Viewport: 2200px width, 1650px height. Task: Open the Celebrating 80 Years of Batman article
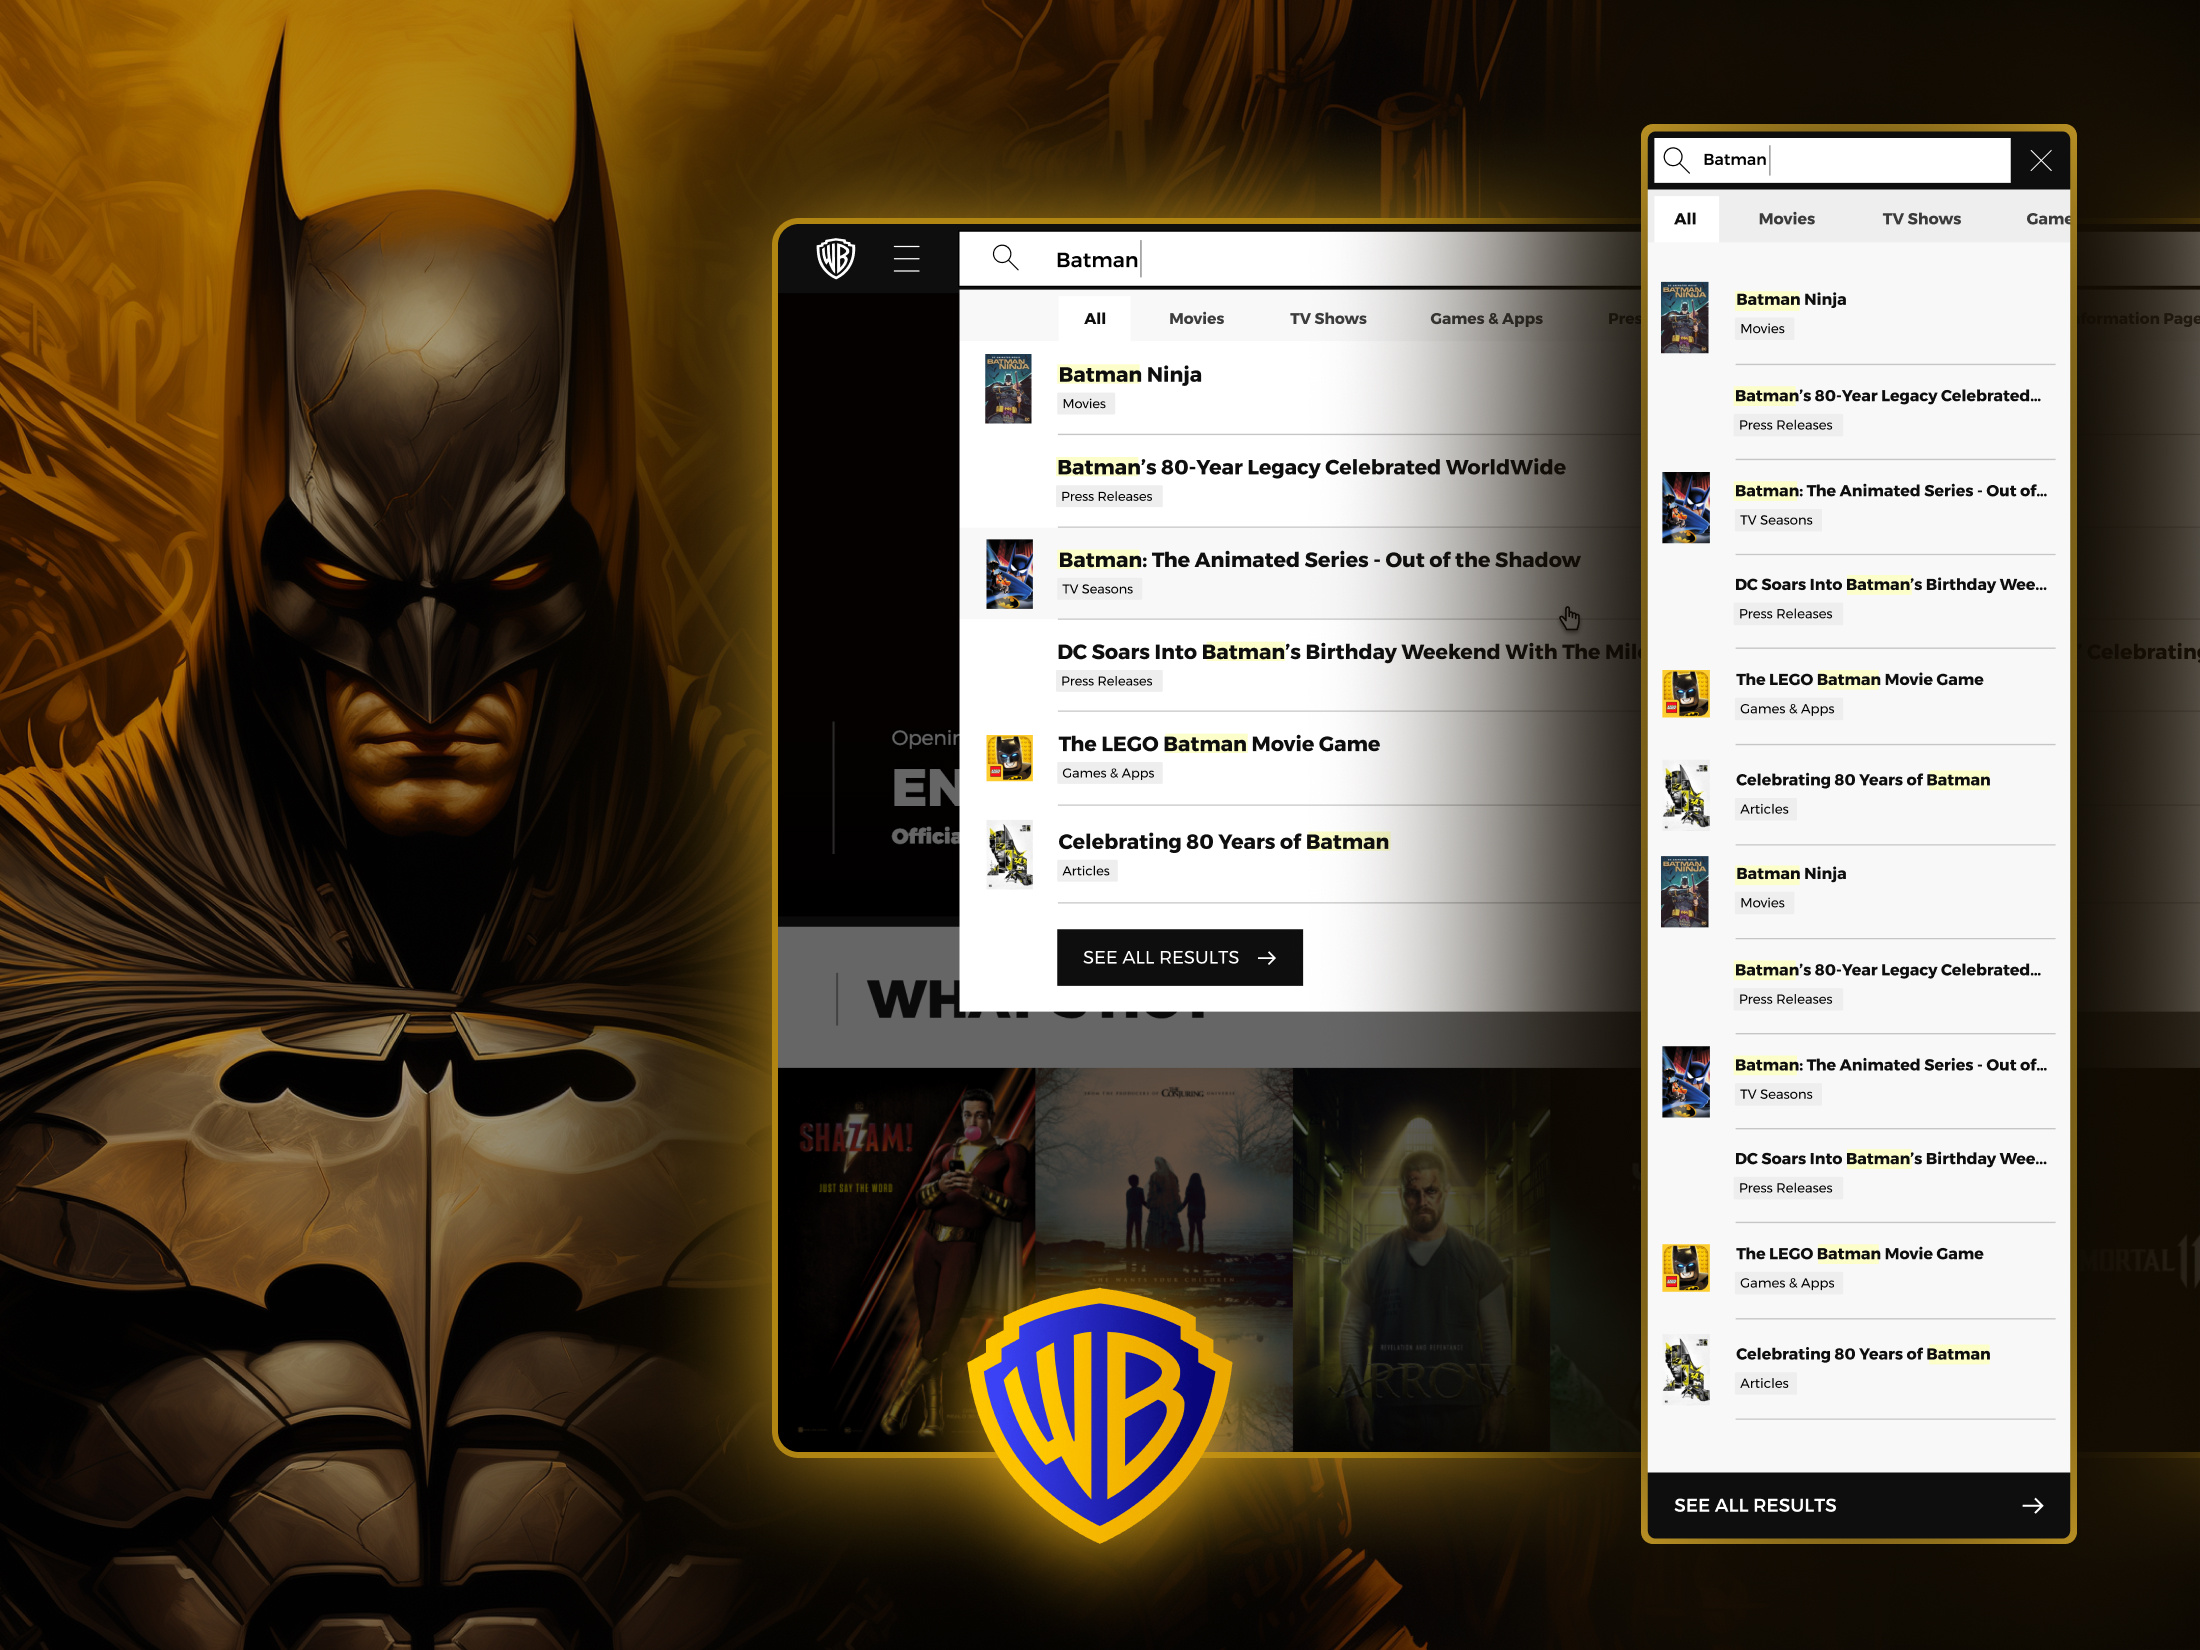pyautogui.click(x=1224, y=841)
